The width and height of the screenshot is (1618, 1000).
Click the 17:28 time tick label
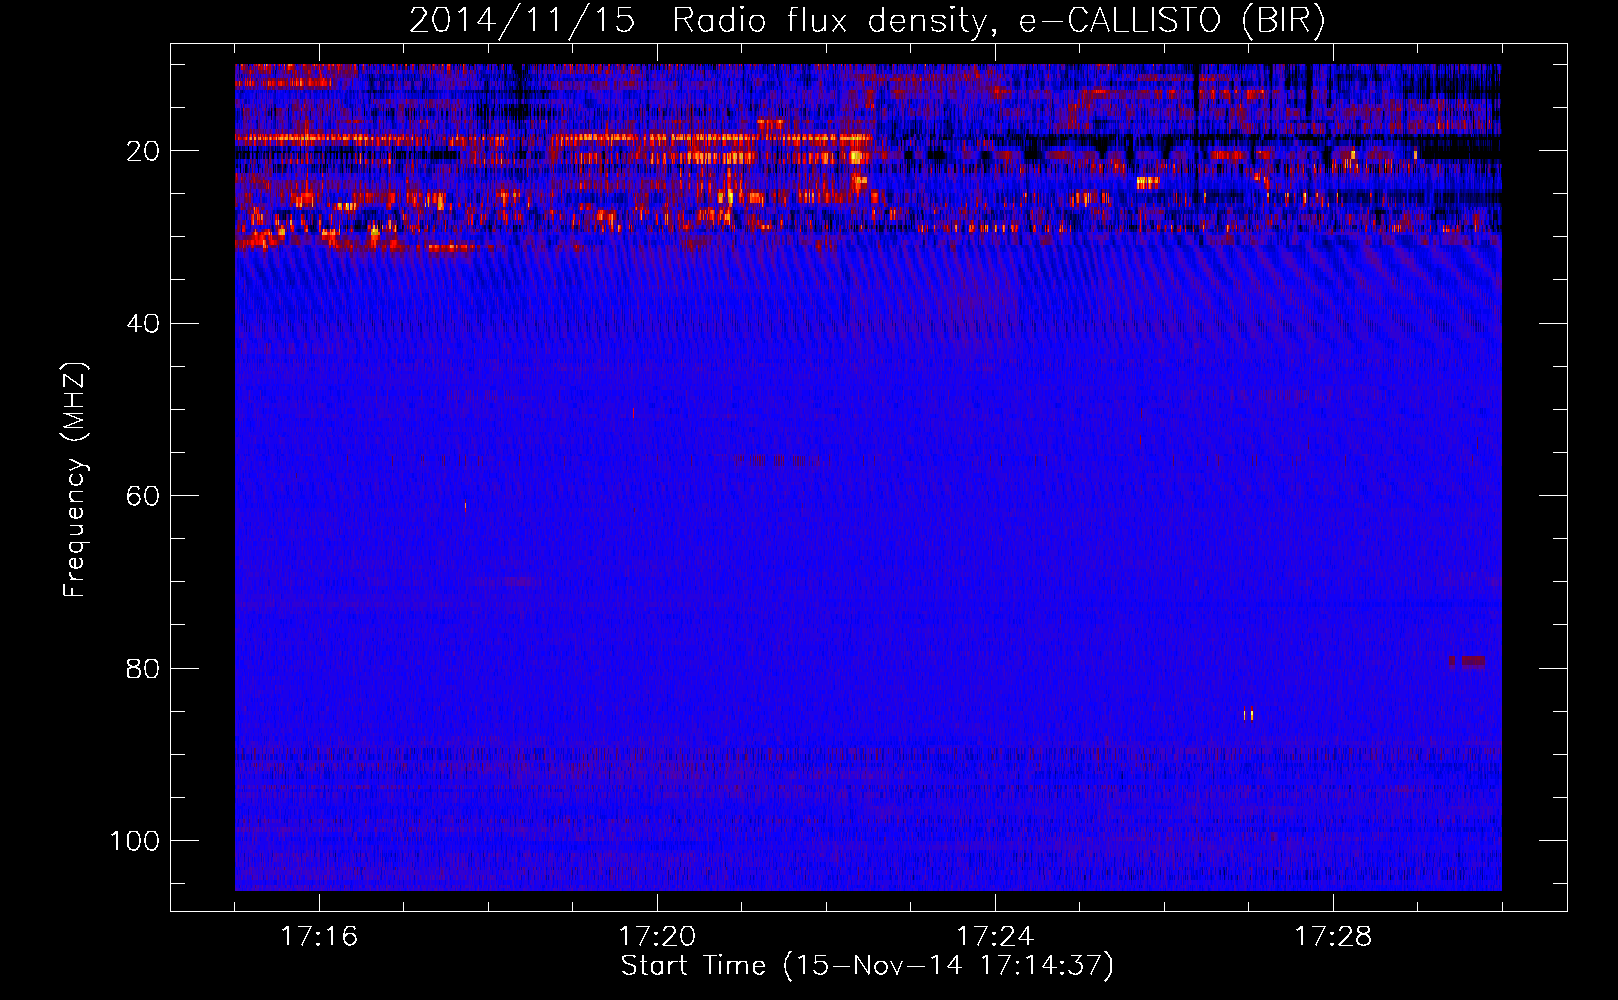1333,936
